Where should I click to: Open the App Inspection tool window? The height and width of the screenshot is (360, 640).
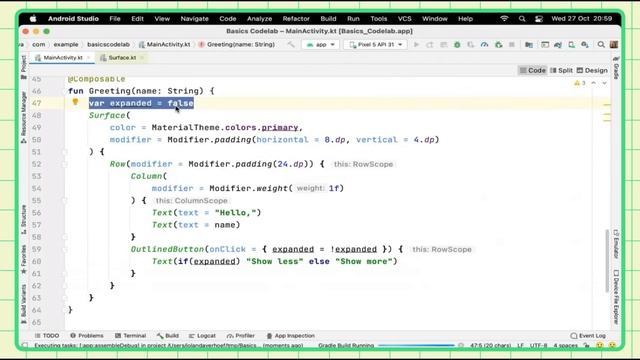[290, 336]
